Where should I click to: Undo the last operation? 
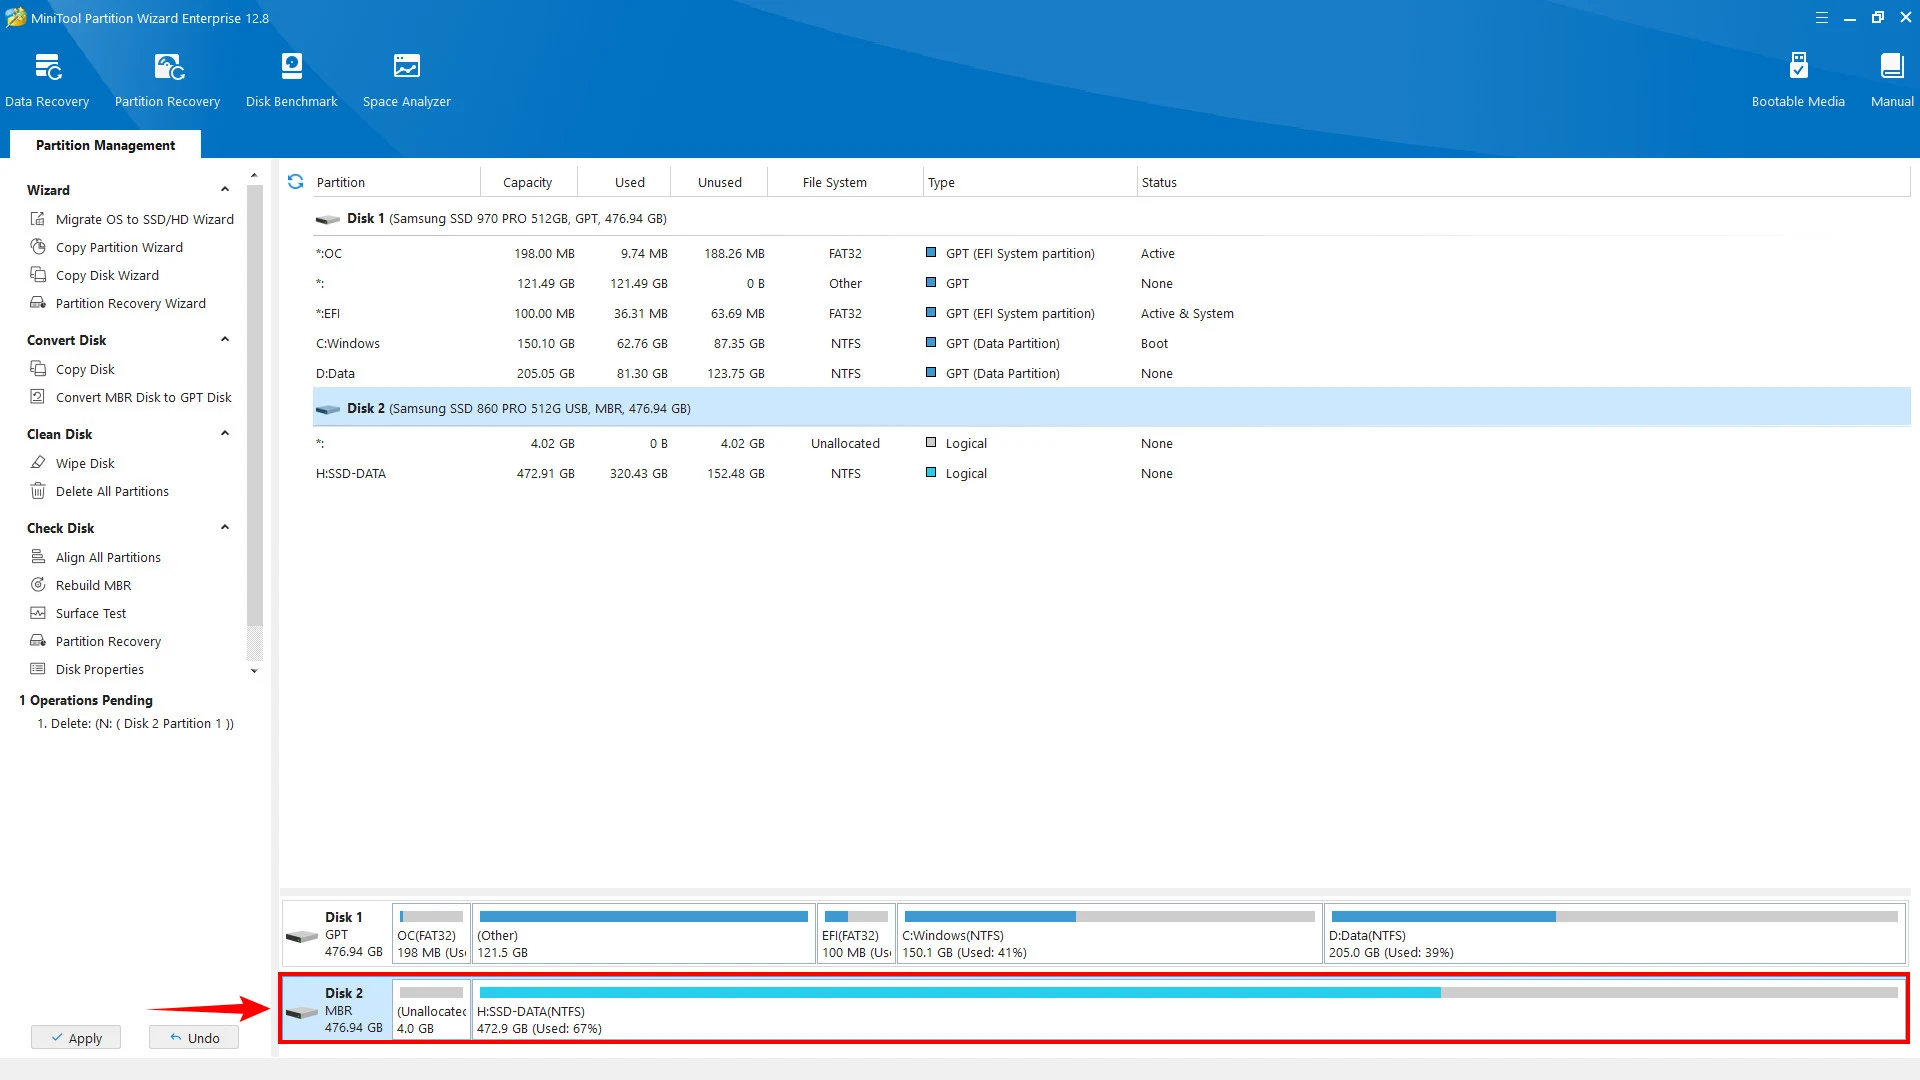[194, 1038]
